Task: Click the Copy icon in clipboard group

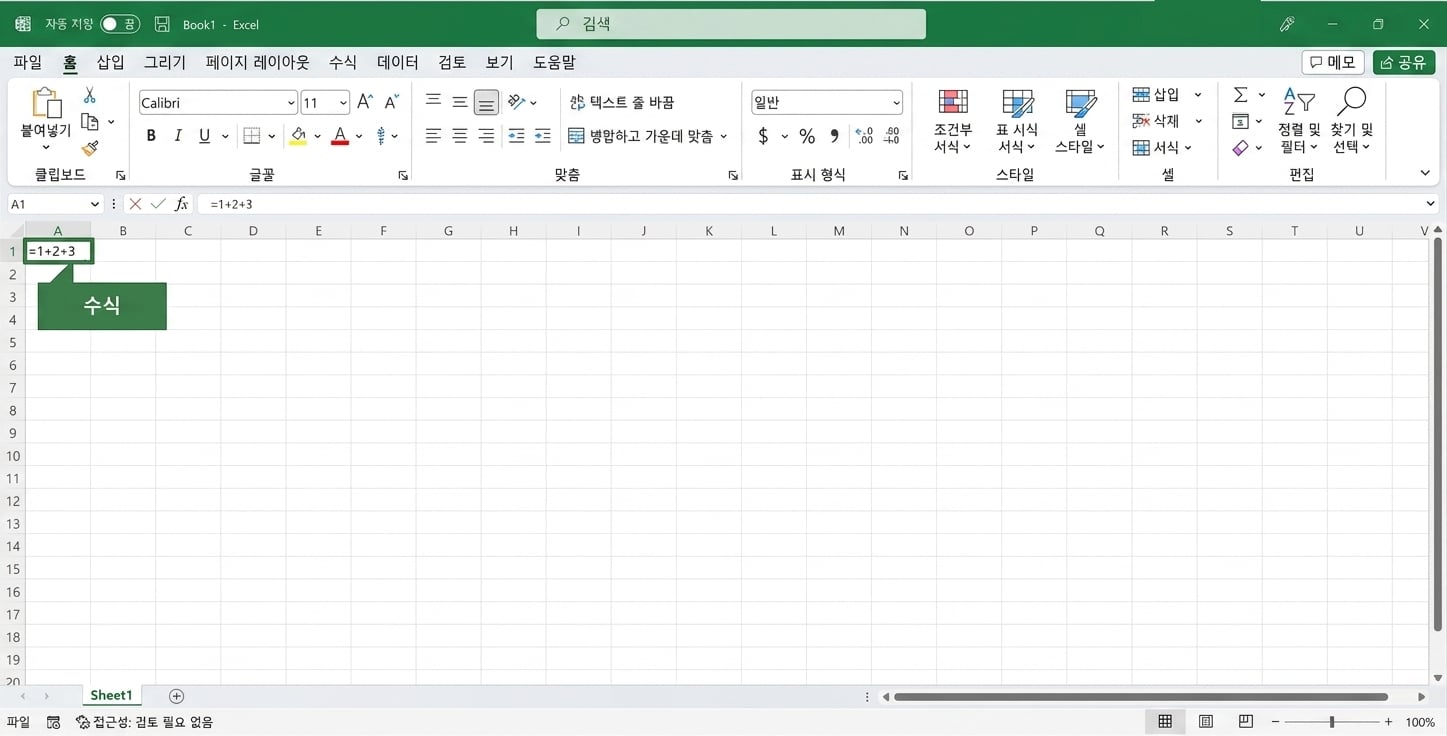Action: pyautogui.click(x=90, y=122)
